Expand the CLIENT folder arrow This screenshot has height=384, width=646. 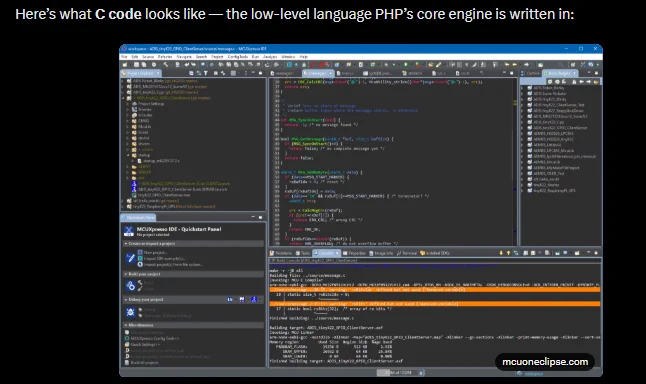point(128,166)
